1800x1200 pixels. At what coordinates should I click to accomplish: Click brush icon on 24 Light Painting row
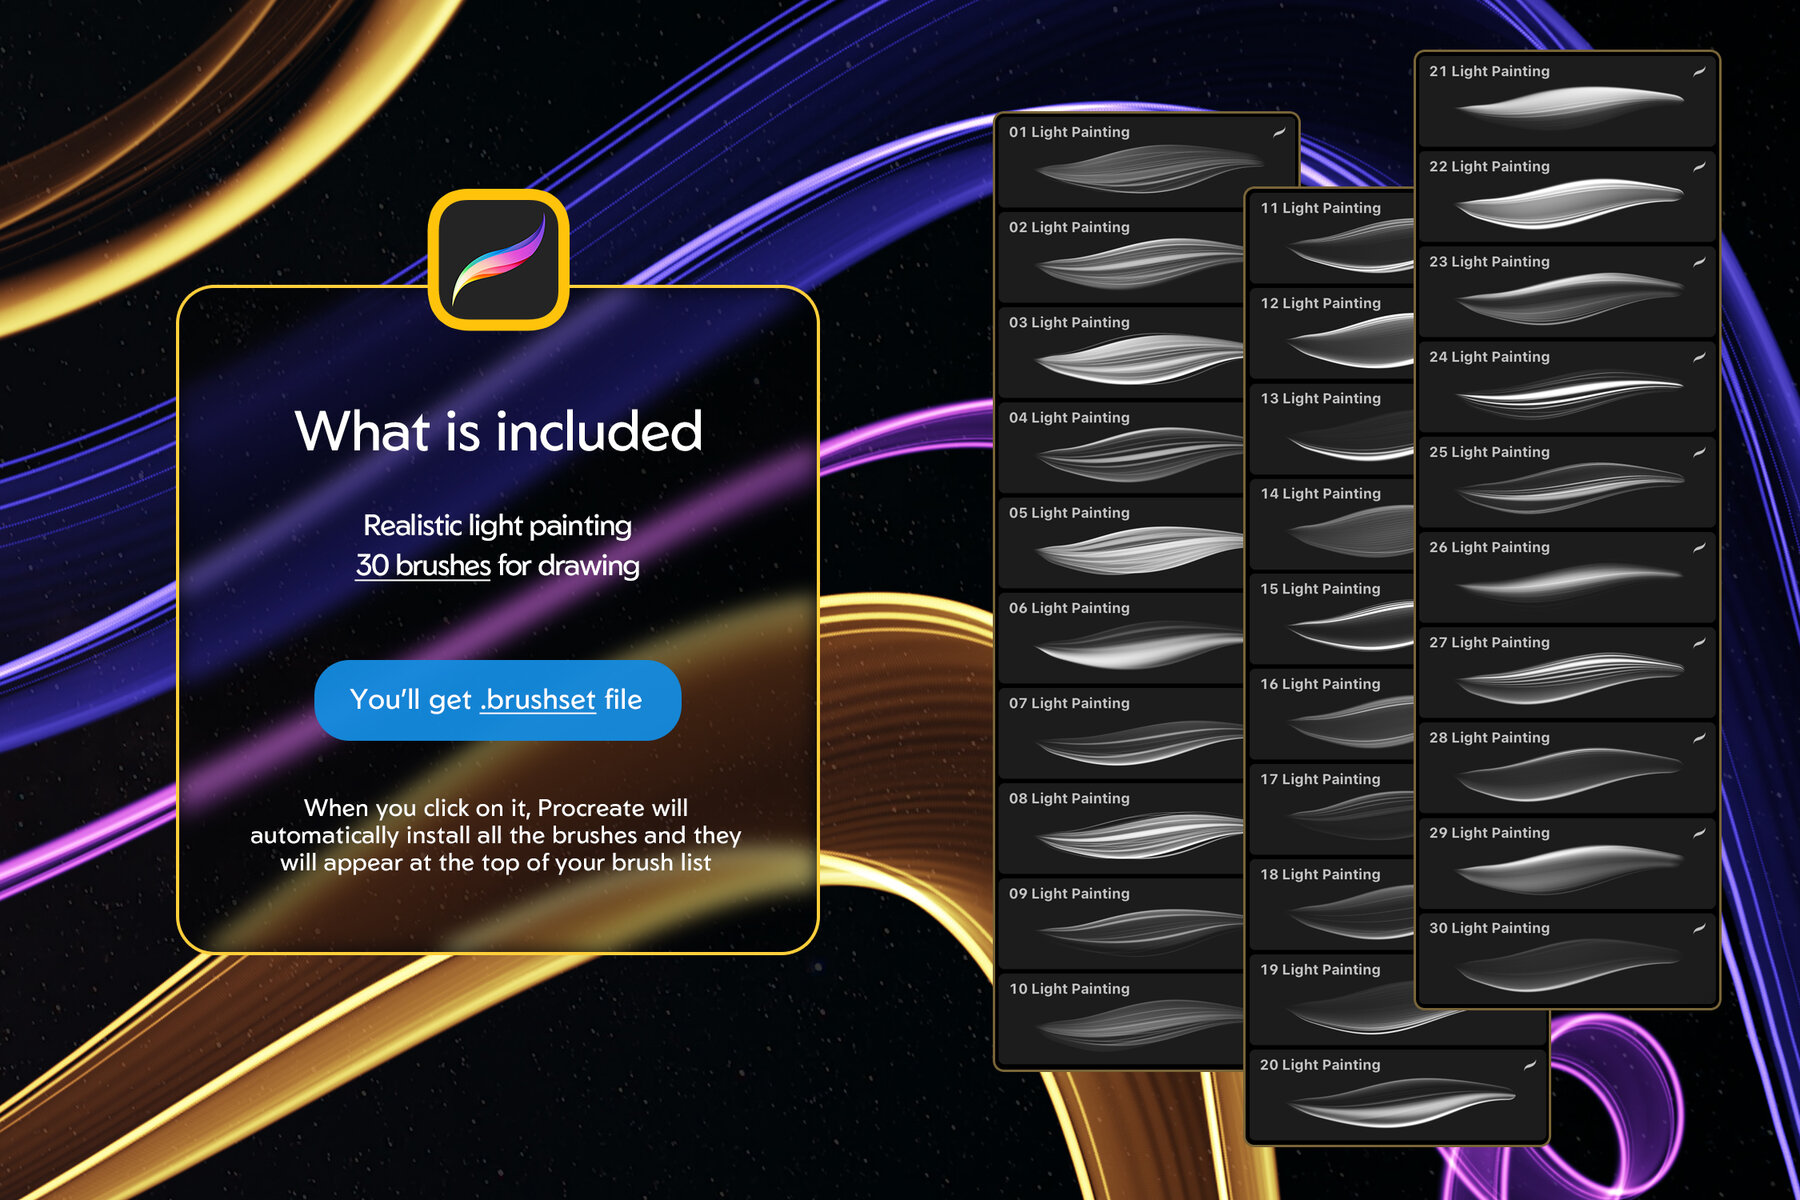(x=1699, y=357)
